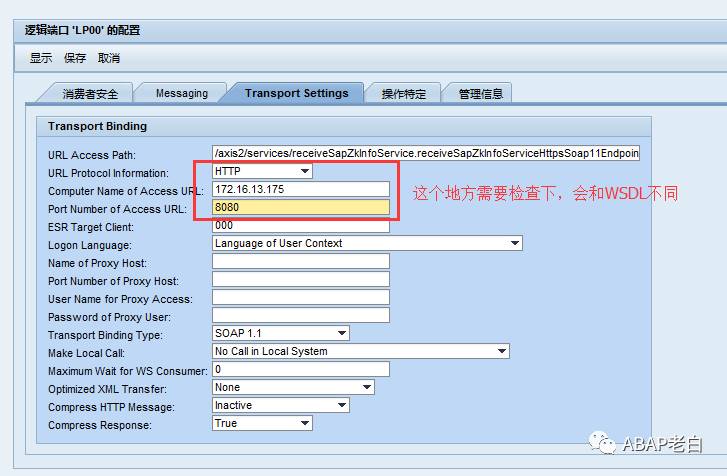Click the Computer Name of Access URL field
Viewport: 727px width, 476px height.
[x=301, y=189]
